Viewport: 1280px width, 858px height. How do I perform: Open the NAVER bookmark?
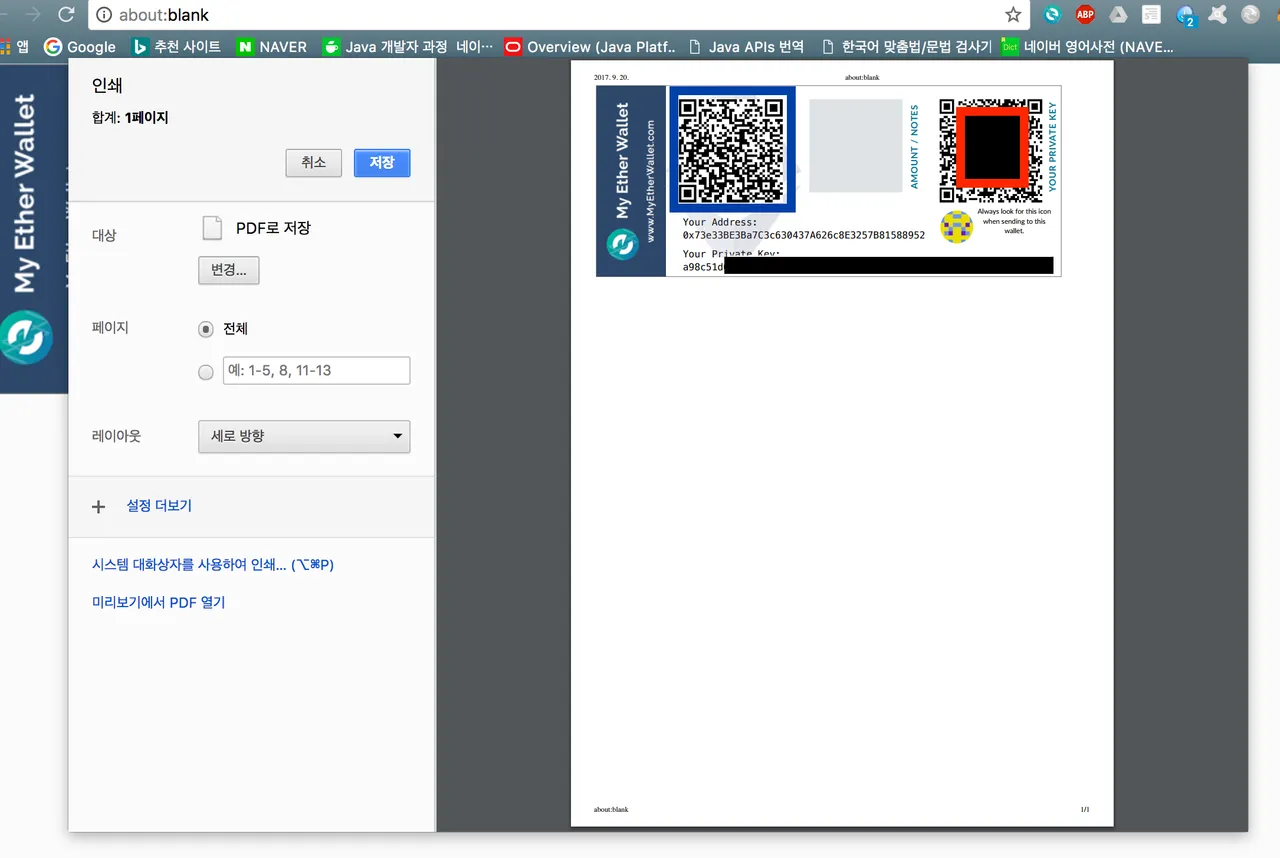272,46
